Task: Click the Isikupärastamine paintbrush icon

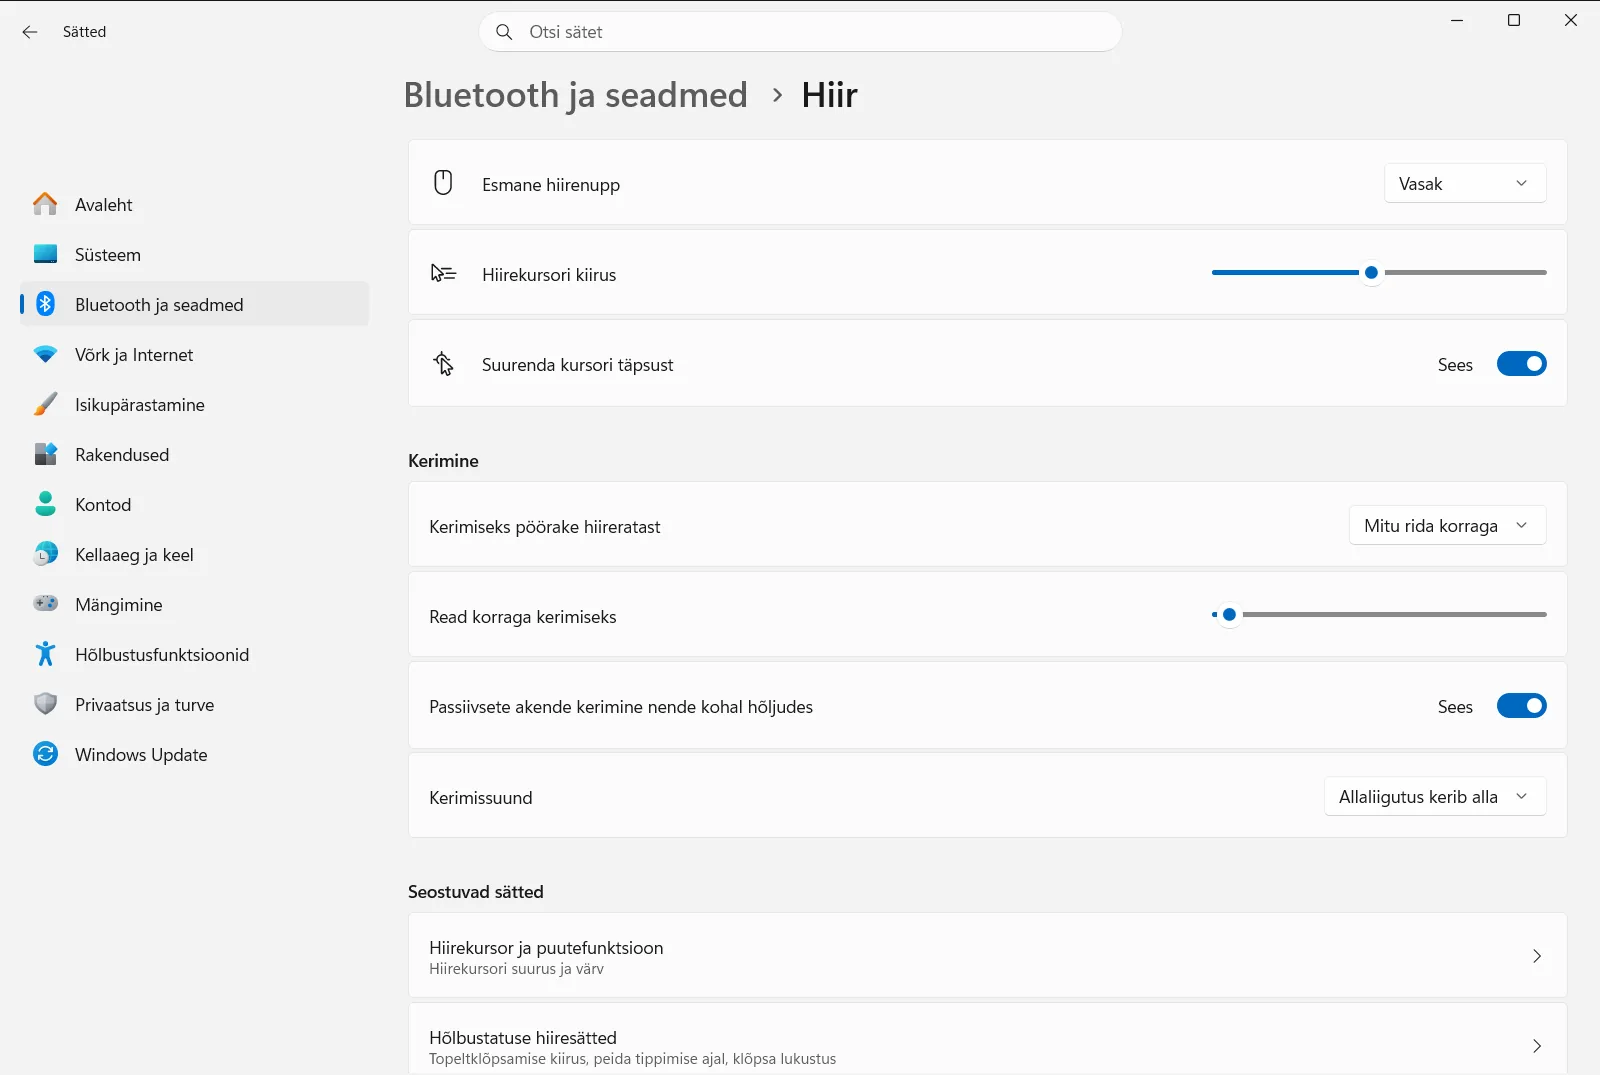Action: [x=45, y=404]
